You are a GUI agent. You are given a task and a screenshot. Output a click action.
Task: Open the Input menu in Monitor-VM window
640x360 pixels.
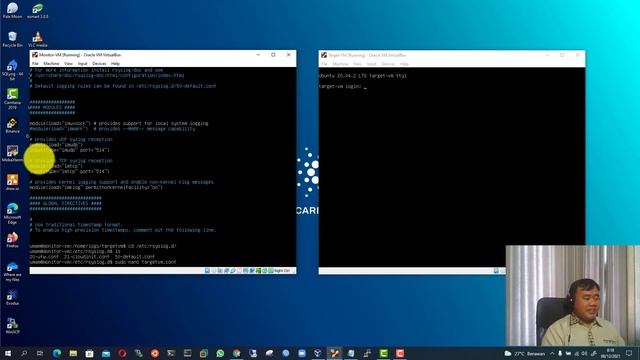tap(82, 64)
